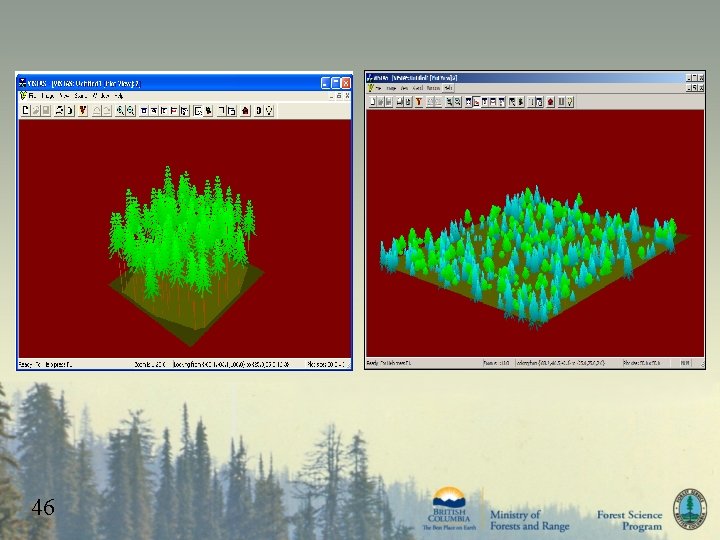Maximize the left blue-titled window
720x540 pixels.
point(336,83)
